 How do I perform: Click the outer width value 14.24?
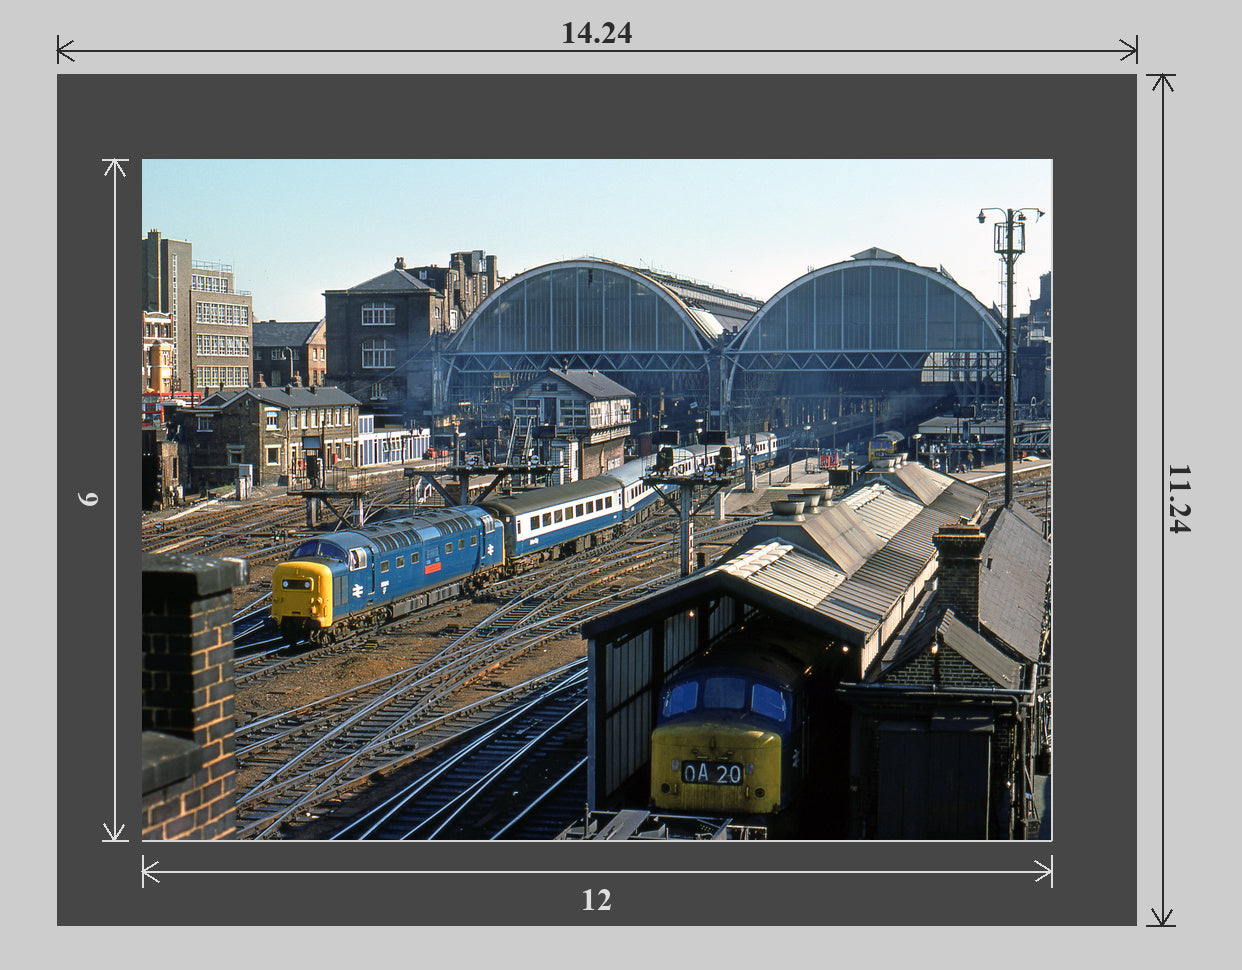pos(596,33)
